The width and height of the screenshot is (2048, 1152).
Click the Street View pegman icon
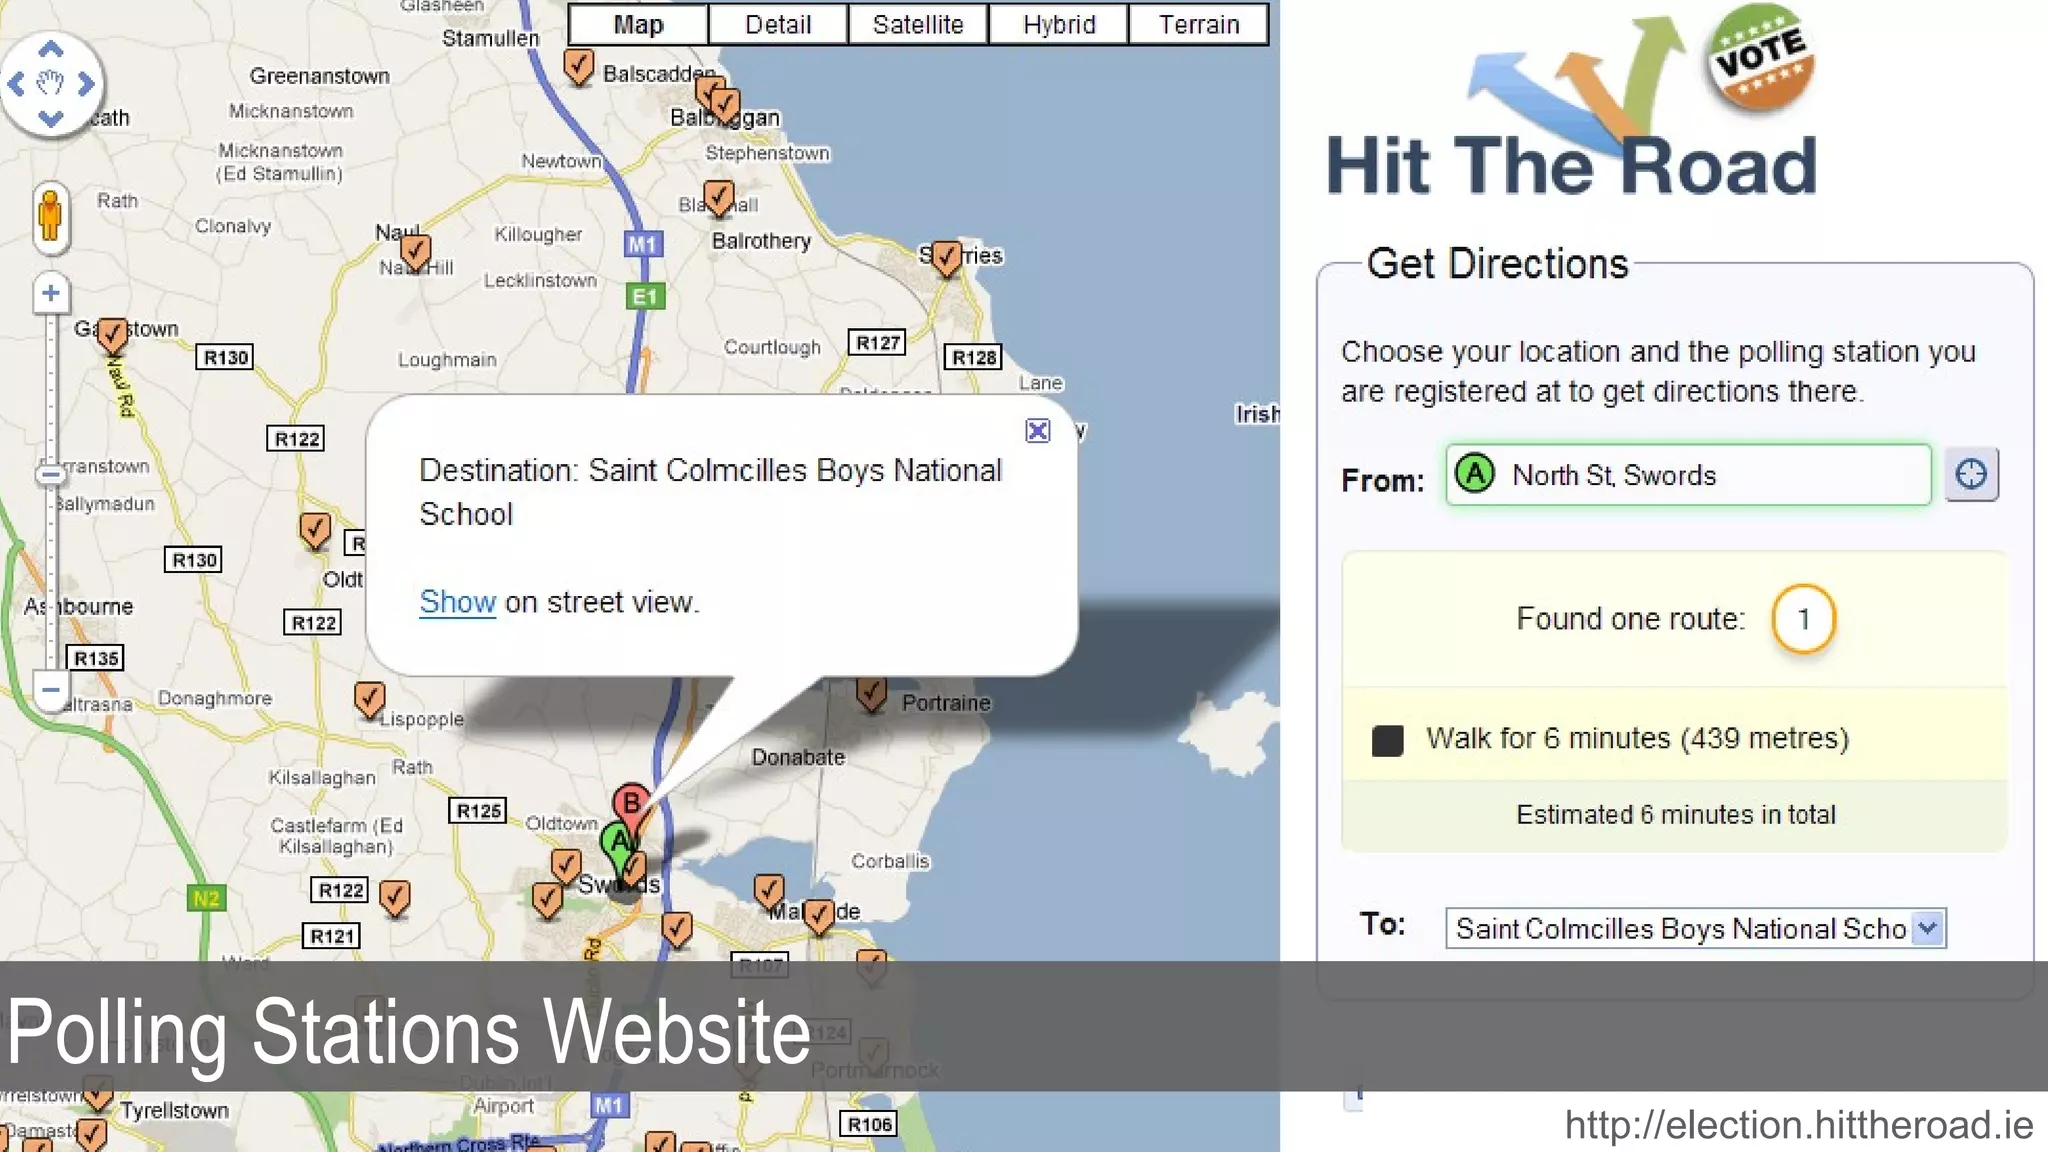50,216
